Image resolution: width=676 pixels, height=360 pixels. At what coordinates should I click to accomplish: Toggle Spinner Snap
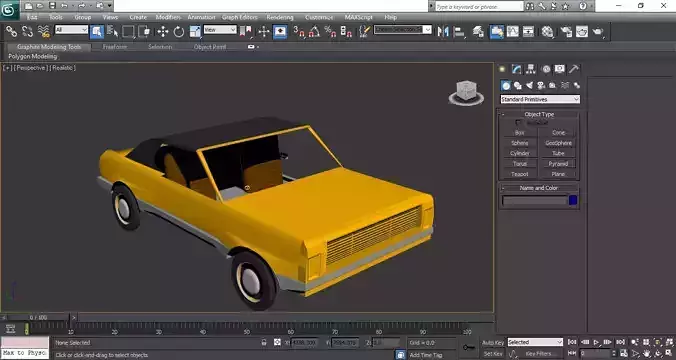click(x=346, y=31)
